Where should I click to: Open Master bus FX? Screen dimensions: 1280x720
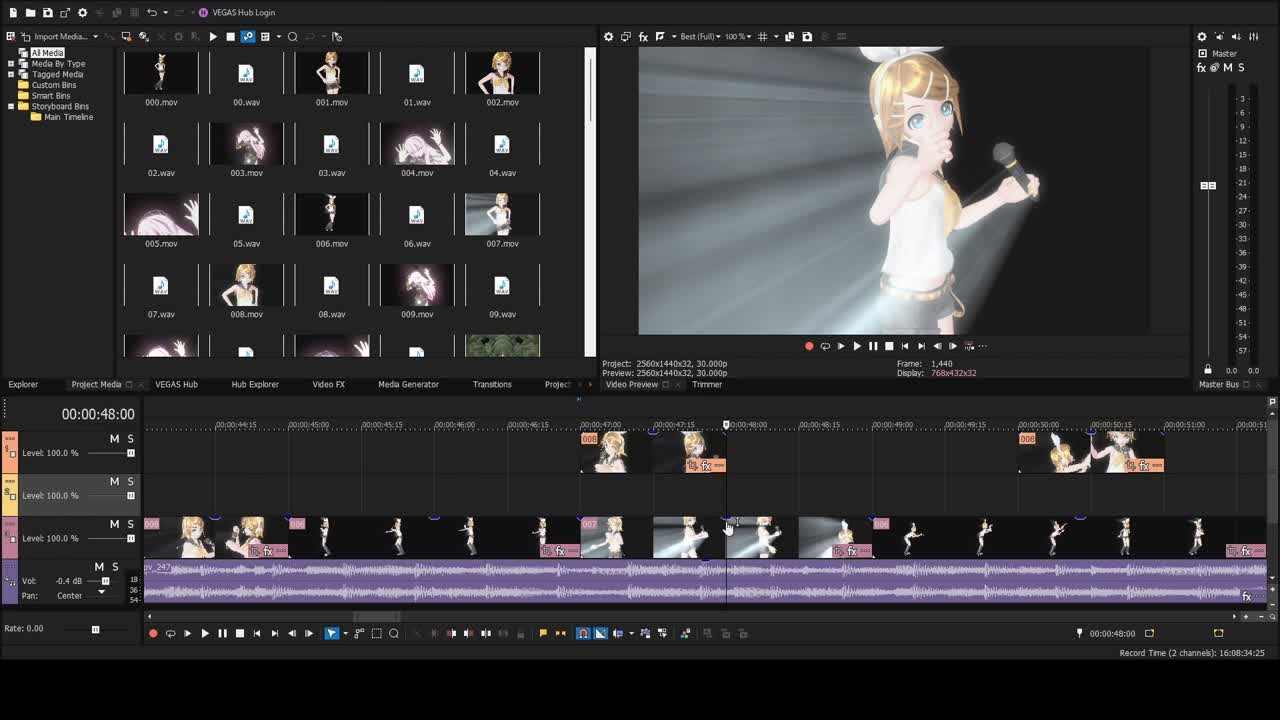click(x=1201, y=68)
